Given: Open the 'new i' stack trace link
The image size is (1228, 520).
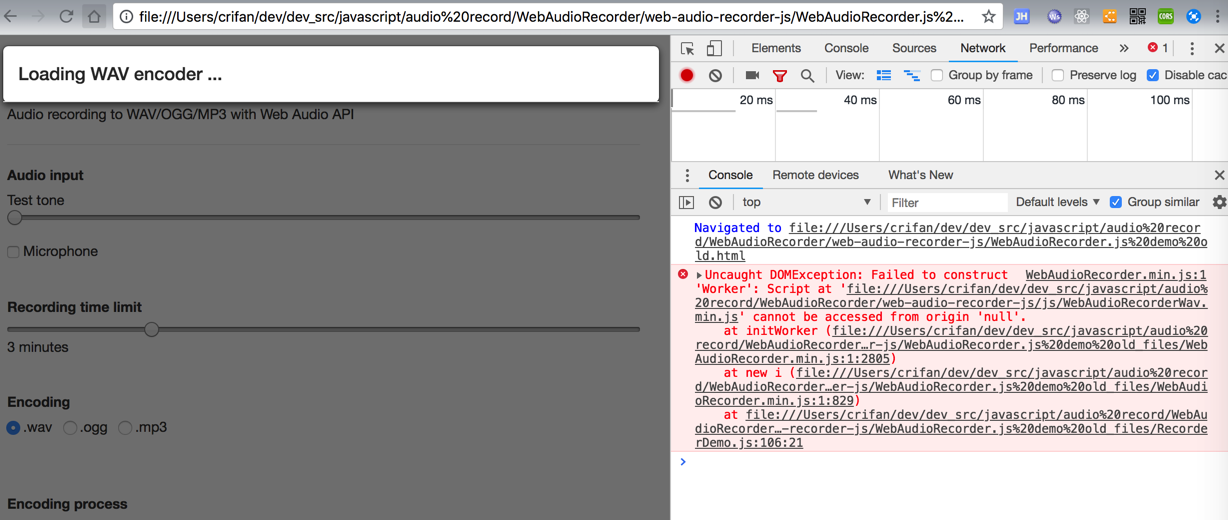Looking at the screenshot, I should [951, 387].
